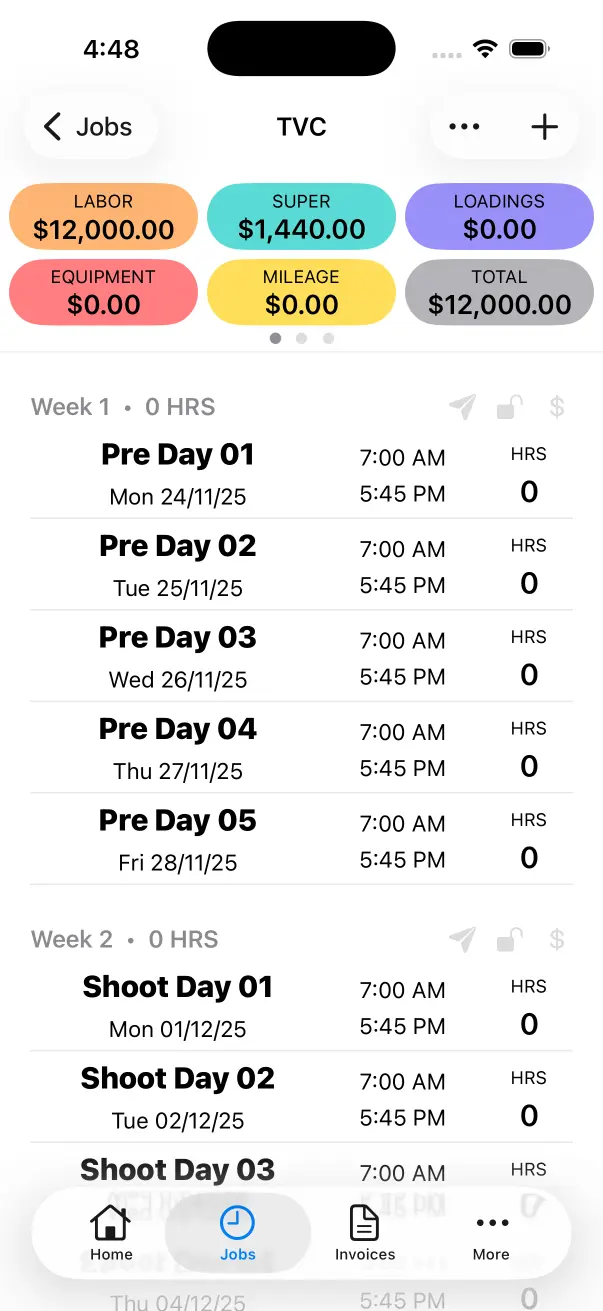The width and height of the screenshot is (603, 1311).
Task: Switch to the Invoices tab
Action: [x=364, y=1234]
